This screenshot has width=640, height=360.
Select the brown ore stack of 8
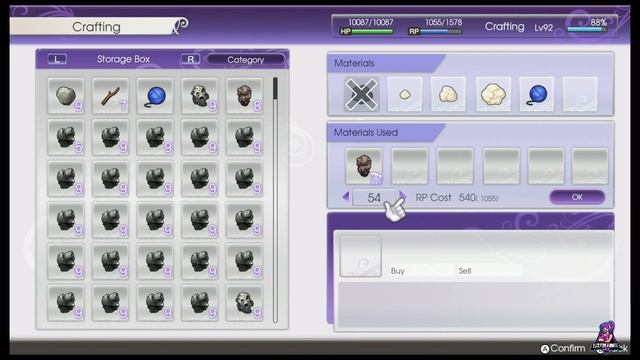point(244,96)
